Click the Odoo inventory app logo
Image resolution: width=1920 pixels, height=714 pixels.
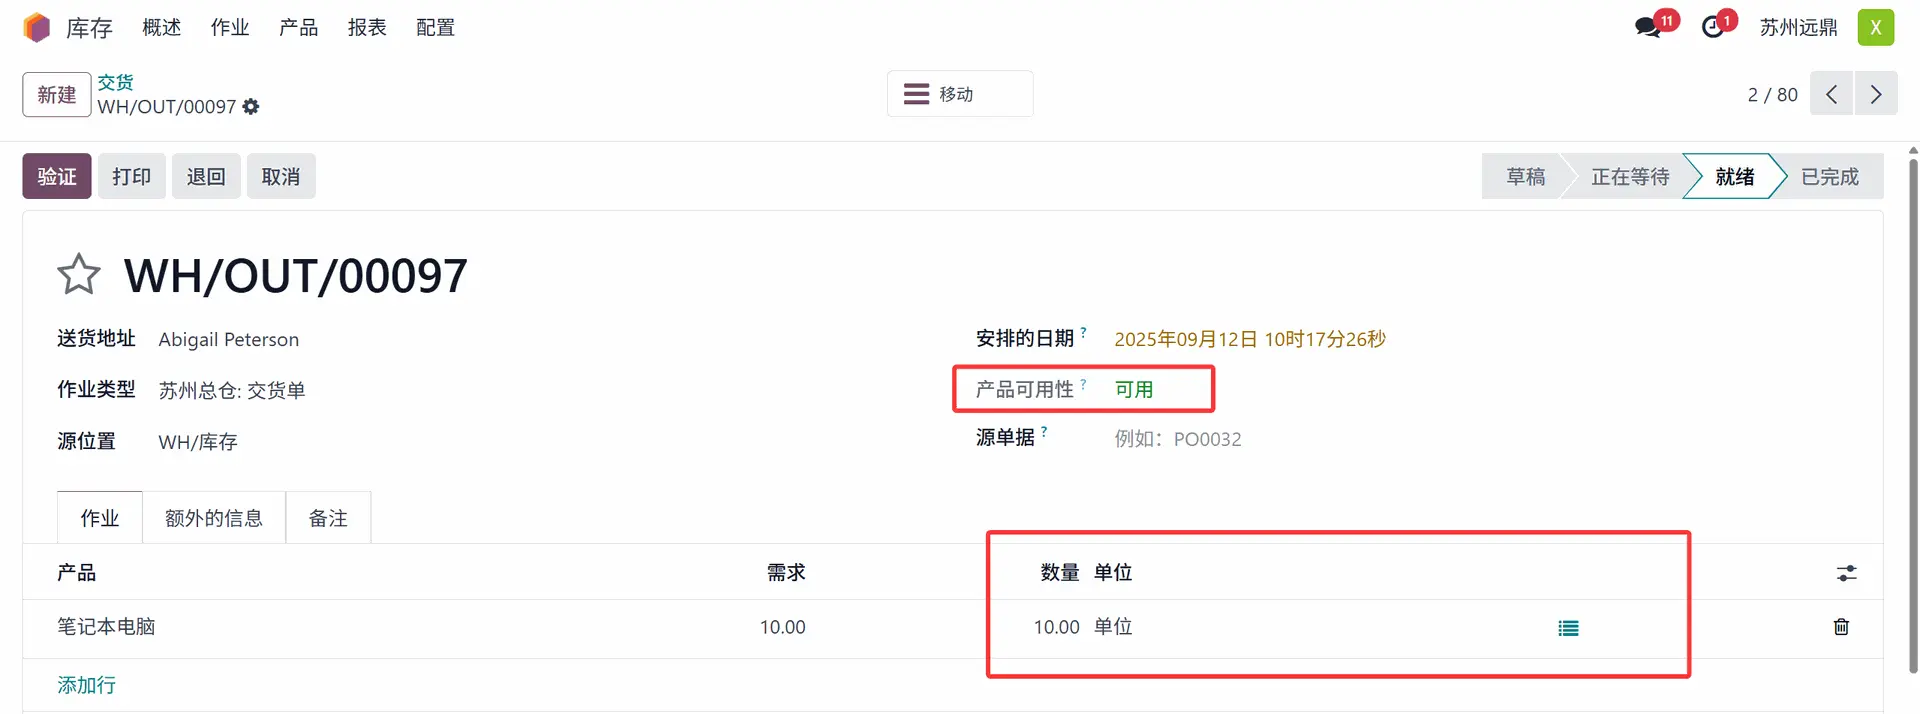[x=37, y=27]
